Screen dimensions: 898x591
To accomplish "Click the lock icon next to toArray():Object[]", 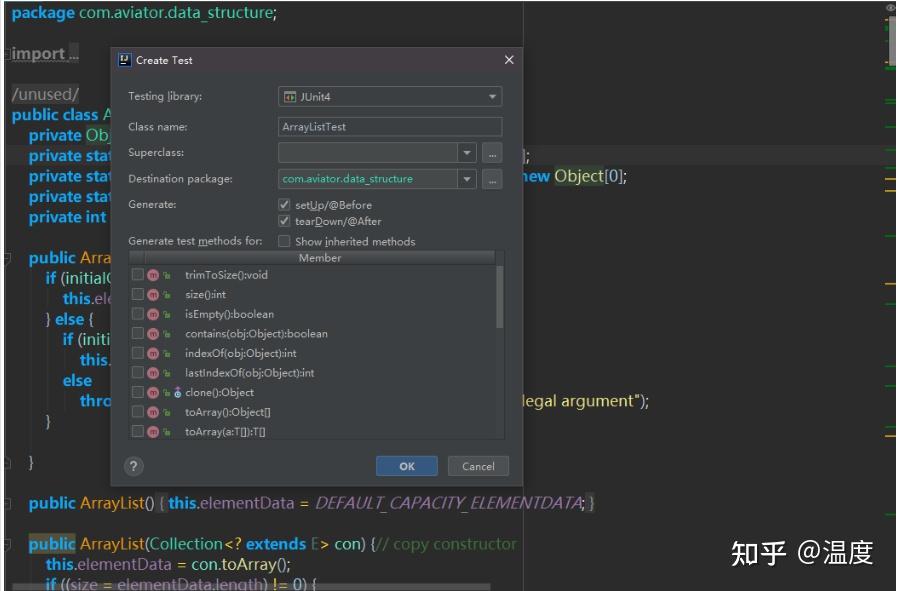I will [x=167, y=410].
